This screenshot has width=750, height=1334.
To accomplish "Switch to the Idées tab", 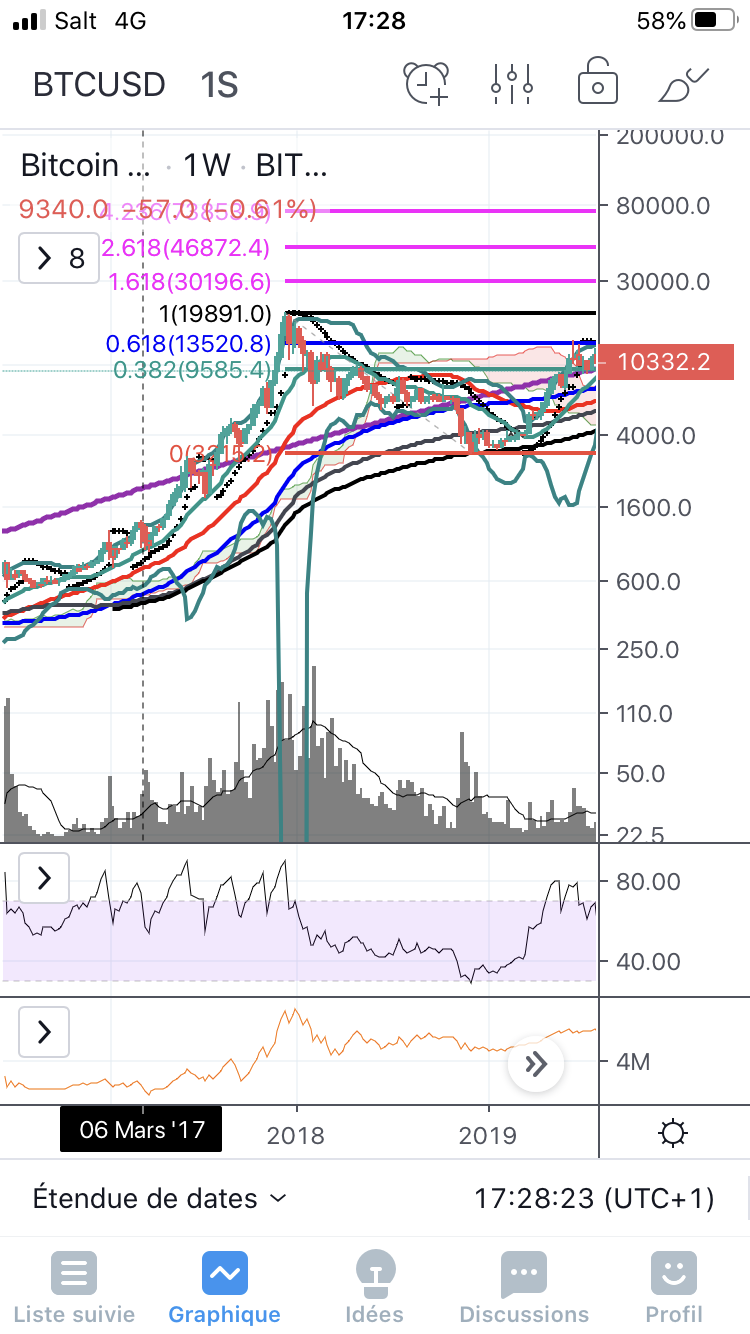I will [374, 1287].
